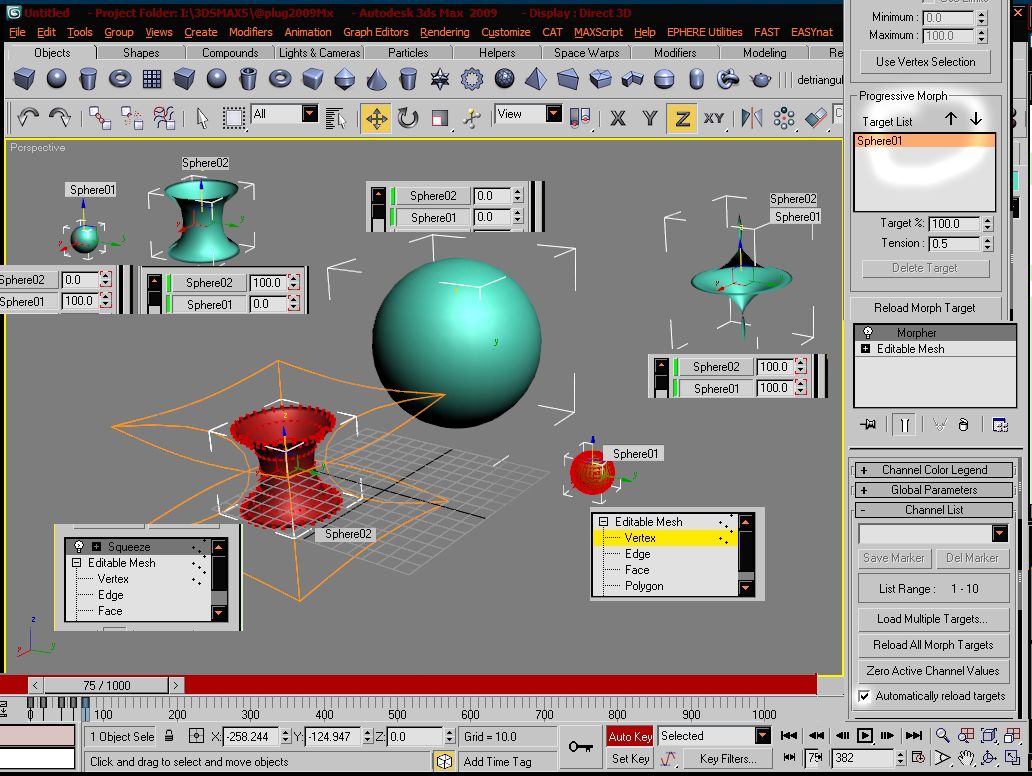
Task: Toggle the Morpher modifier light bulb
Action: point(867,332)
